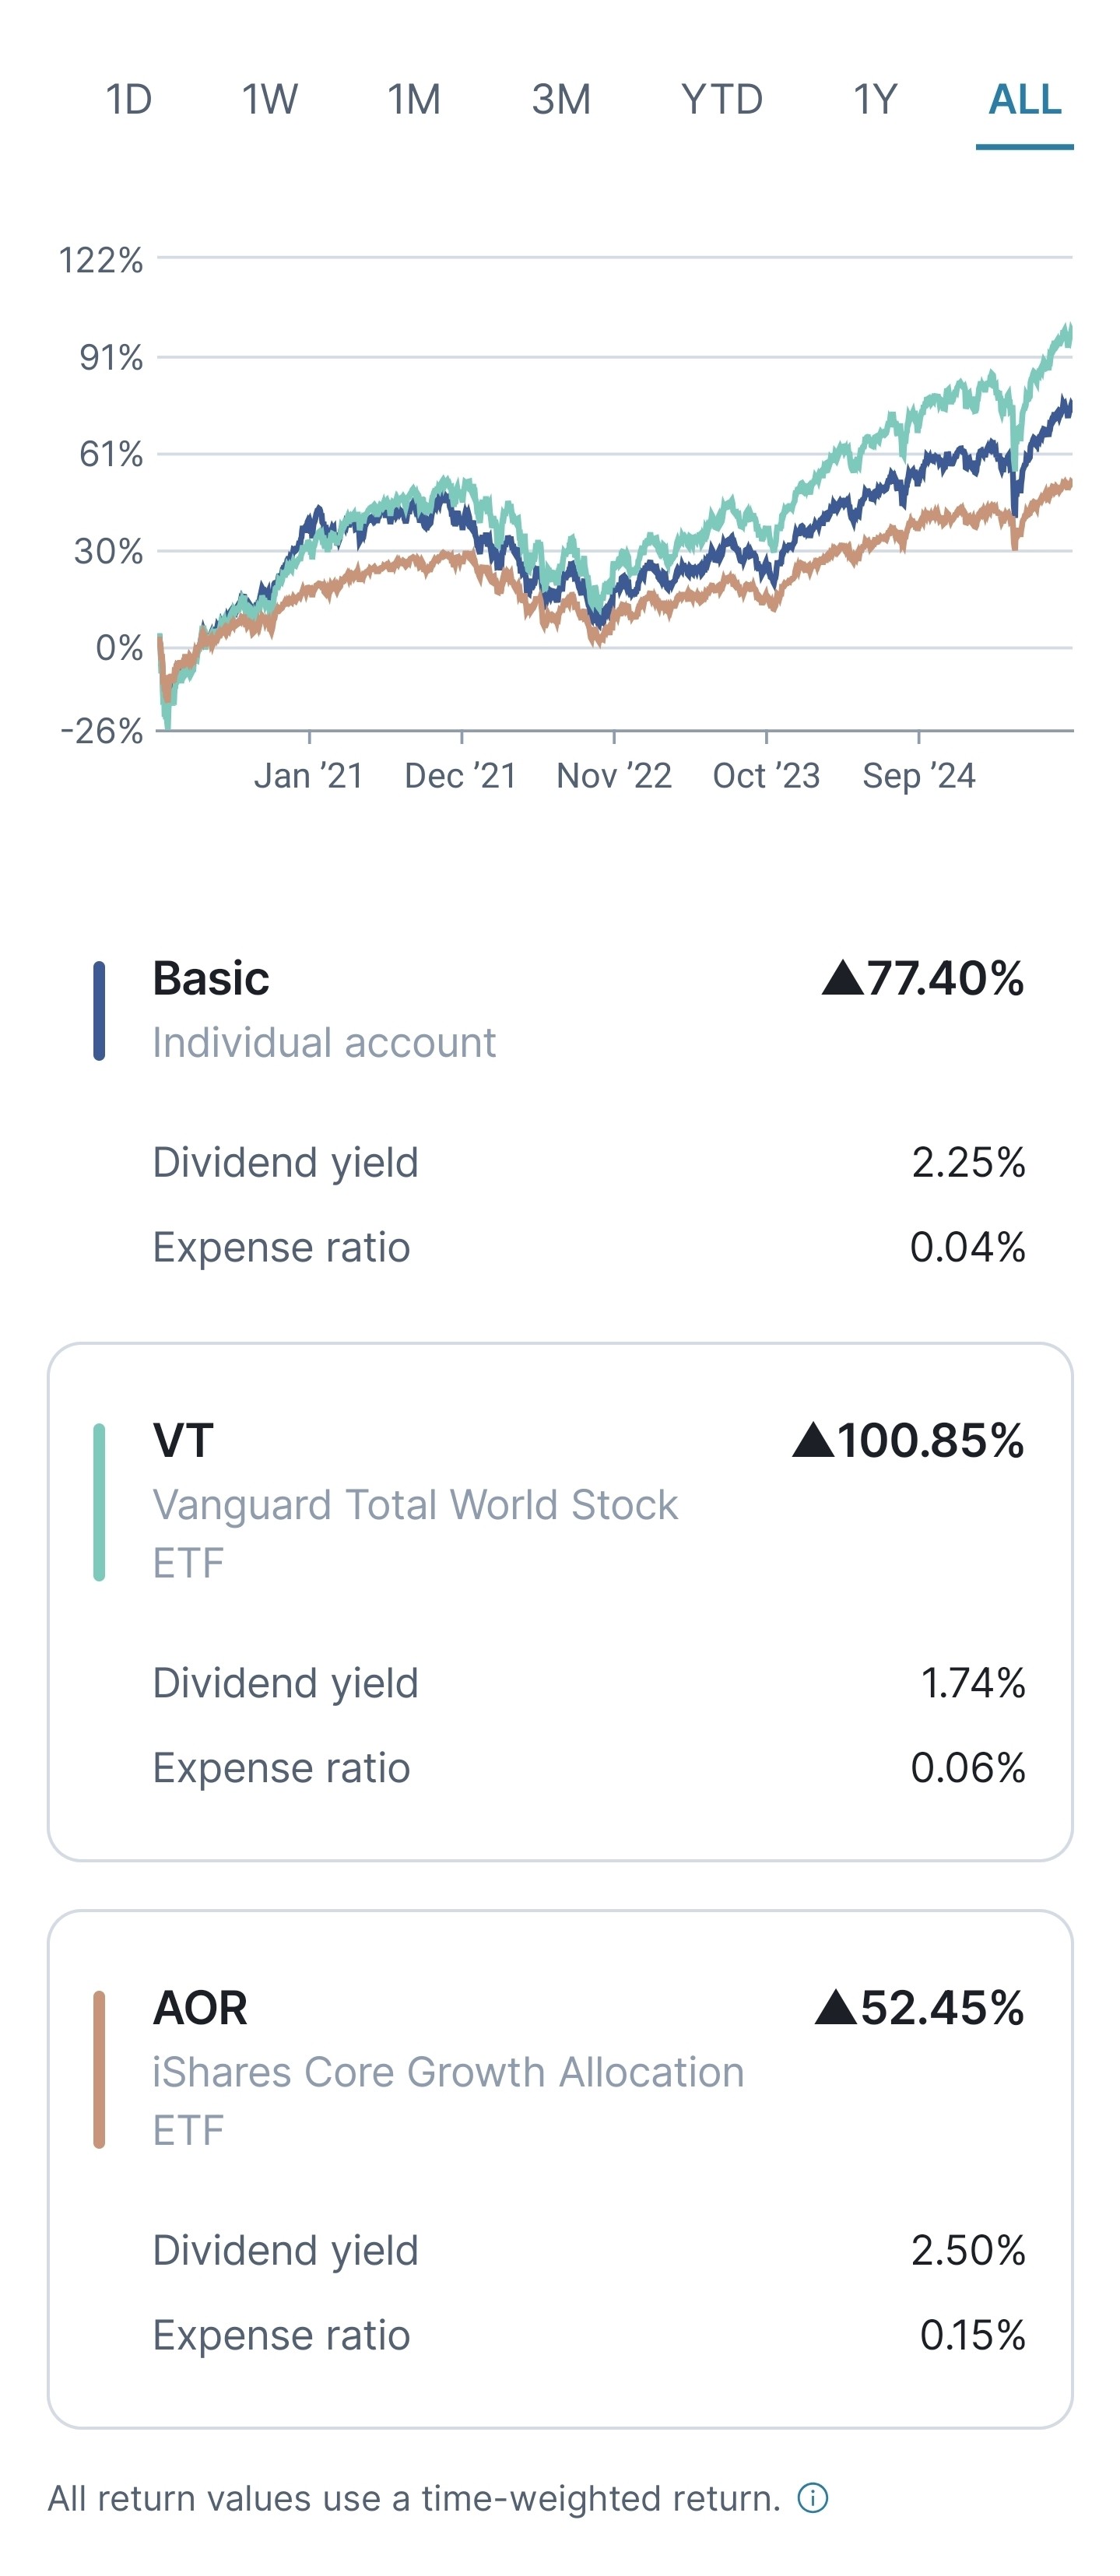Image resolution: width=1120 pixels, height=2576 pixels.
Task: Select the 1Y time range
Action: [x=875, y=100]
